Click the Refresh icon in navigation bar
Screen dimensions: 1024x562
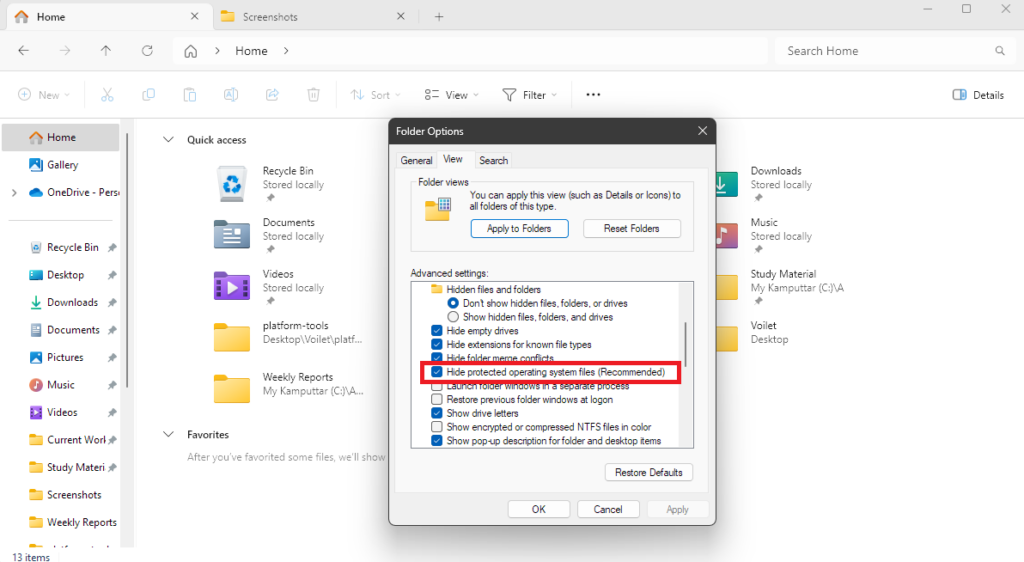pos(147,51)
